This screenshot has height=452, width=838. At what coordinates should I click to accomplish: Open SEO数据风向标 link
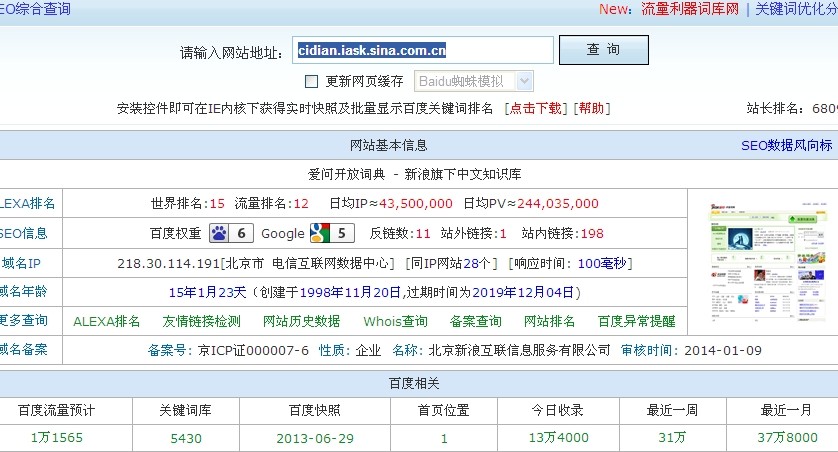point(786,145)
